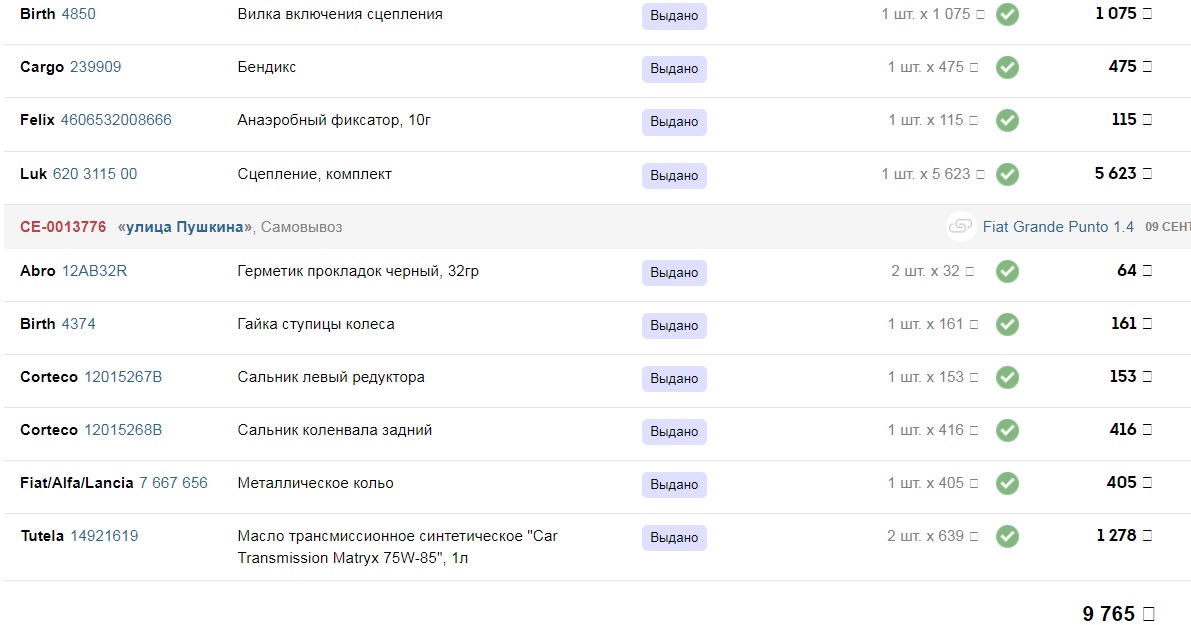1191x625 pixels.
Task: Open Tutela article 14921619
Action: (x=104, y=536)
